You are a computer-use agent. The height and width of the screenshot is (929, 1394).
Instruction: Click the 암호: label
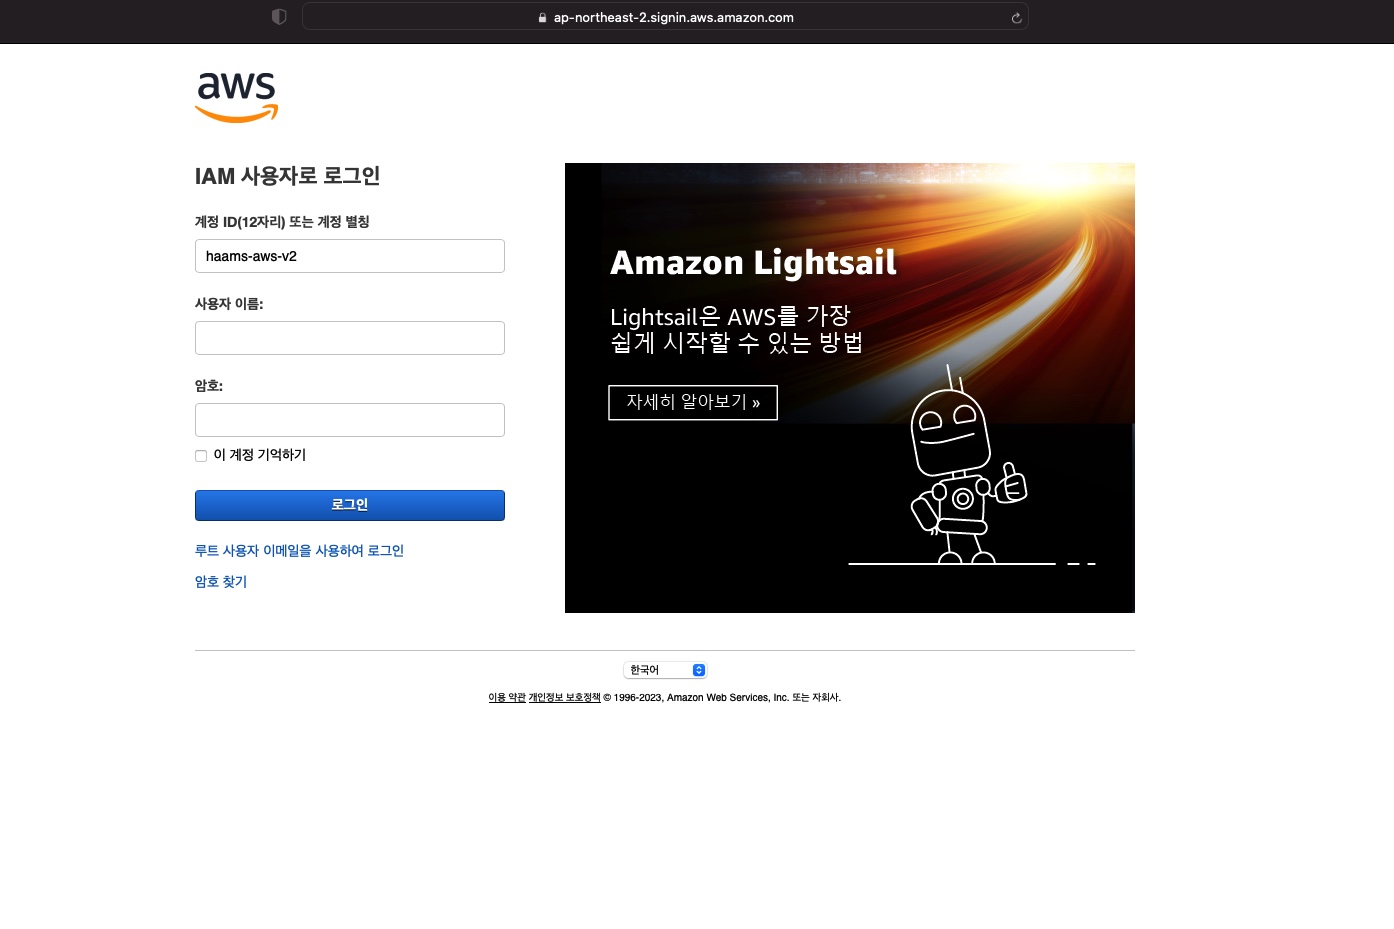209,386
